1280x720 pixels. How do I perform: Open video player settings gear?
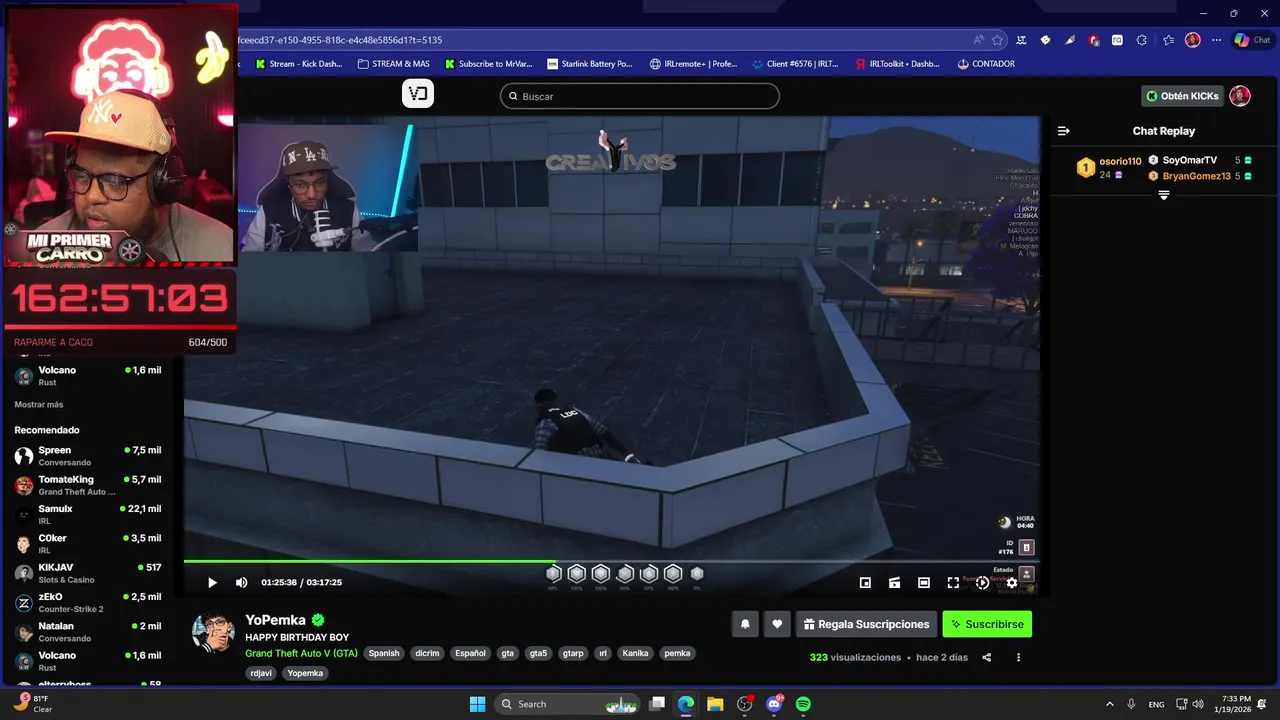[1012, 582]
